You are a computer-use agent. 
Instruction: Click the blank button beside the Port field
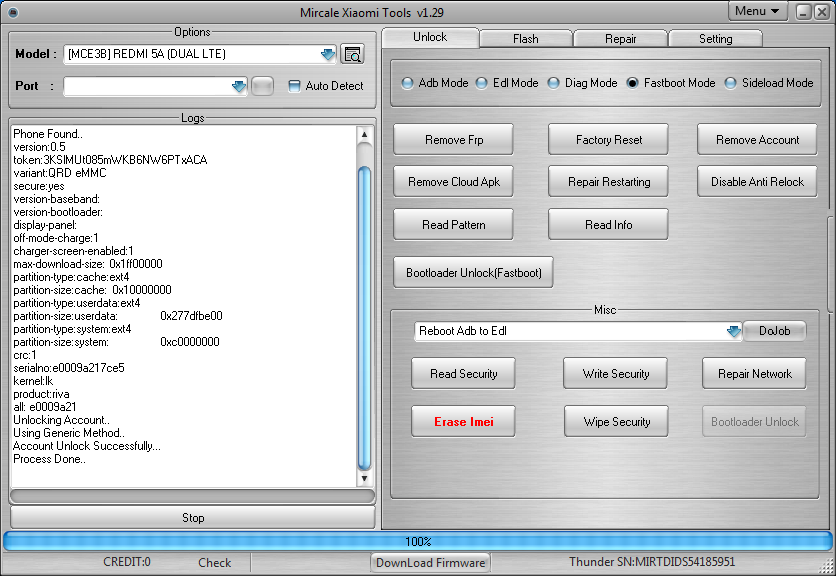coord(262,86)
